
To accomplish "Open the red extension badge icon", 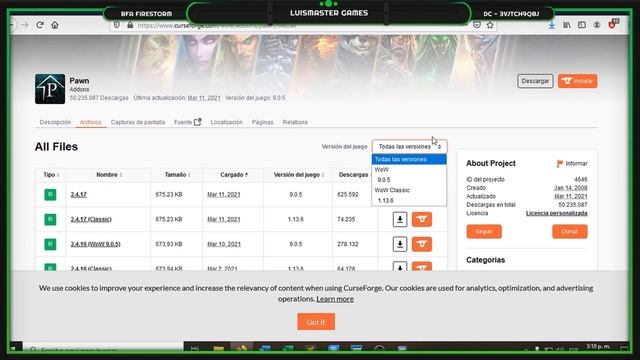I will click(612, 24).
